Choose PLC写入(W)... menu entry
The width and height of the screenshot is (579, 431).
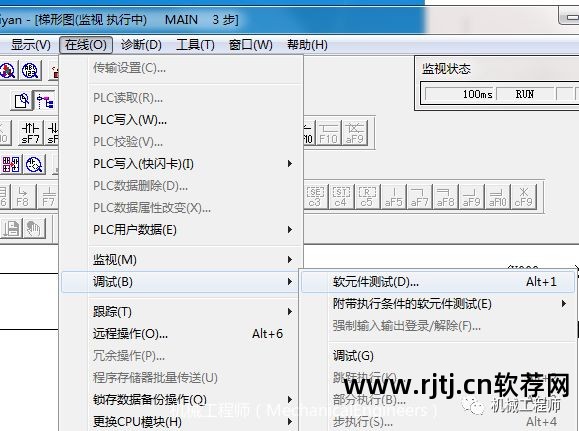click(x=181, y=120)
